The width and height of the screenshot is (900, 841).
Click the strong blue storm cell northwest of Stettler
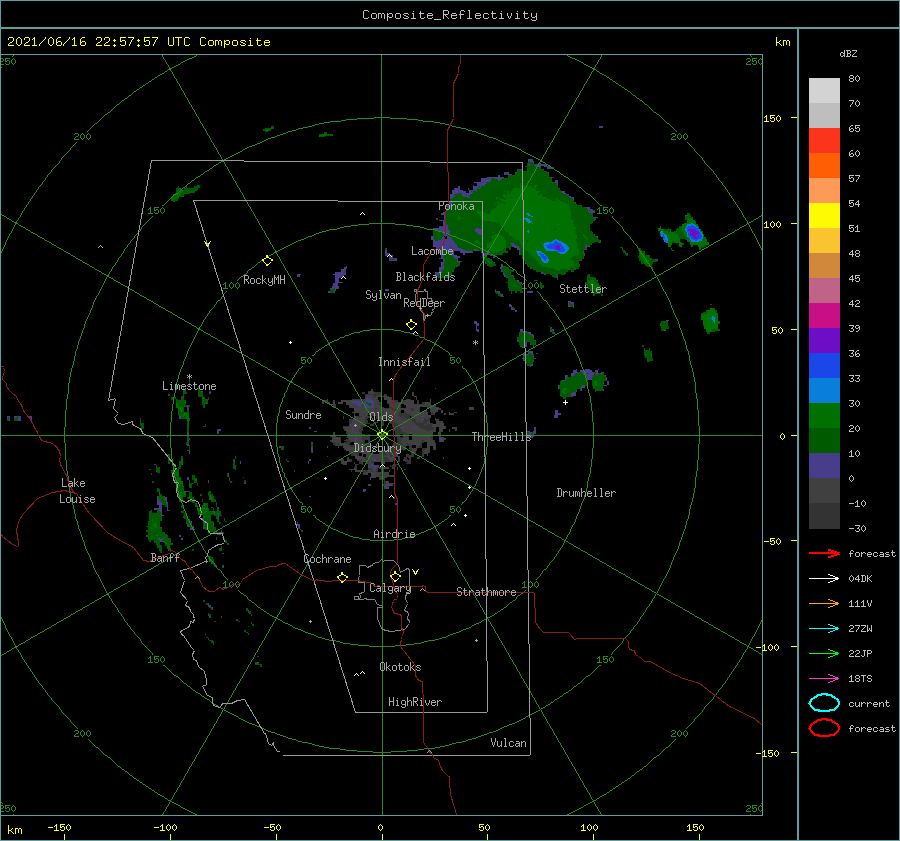pos(556,247)
